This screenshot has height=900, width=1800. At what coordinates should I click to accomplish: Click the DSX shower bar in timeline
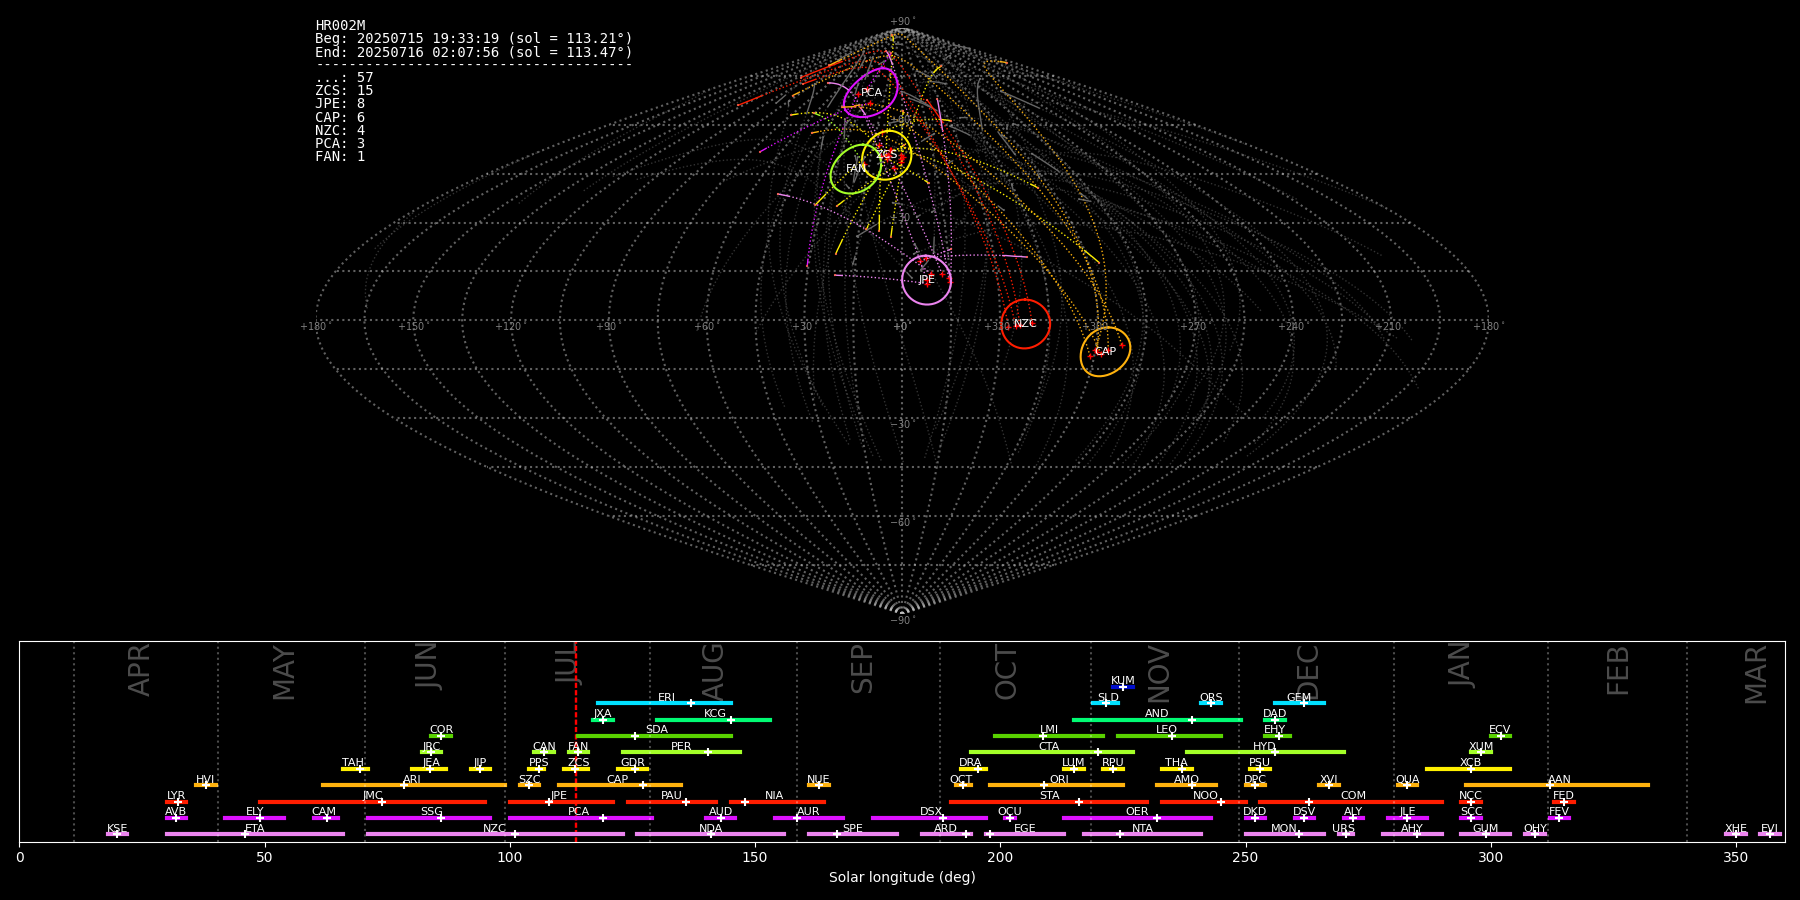929,818
